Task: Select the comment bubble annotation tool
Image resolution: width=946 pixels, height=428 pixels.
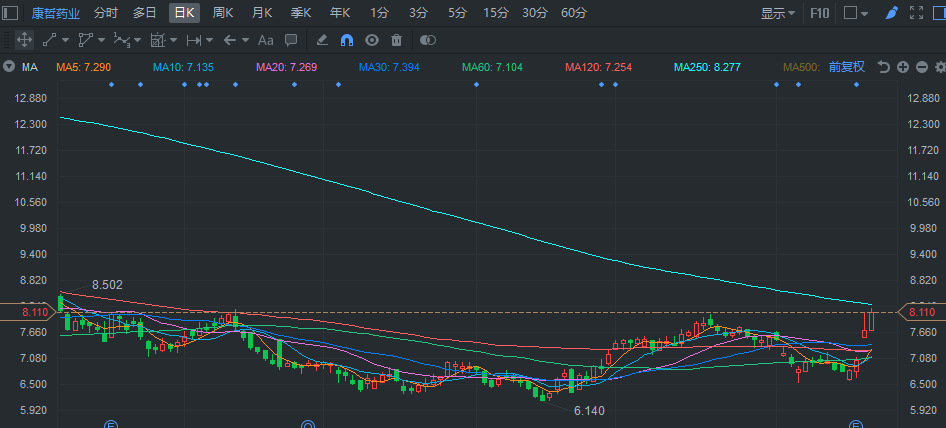Action: [291, 40]
